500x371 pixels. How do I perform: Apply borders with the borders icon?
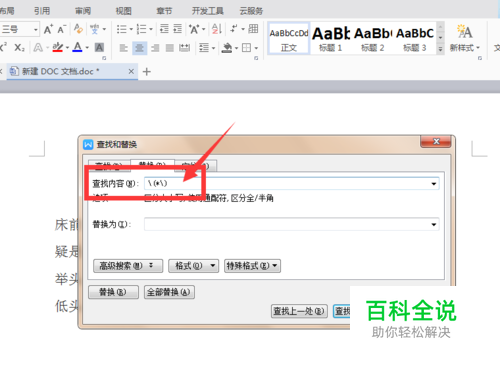pyautogui.click(x=246, y=48)
